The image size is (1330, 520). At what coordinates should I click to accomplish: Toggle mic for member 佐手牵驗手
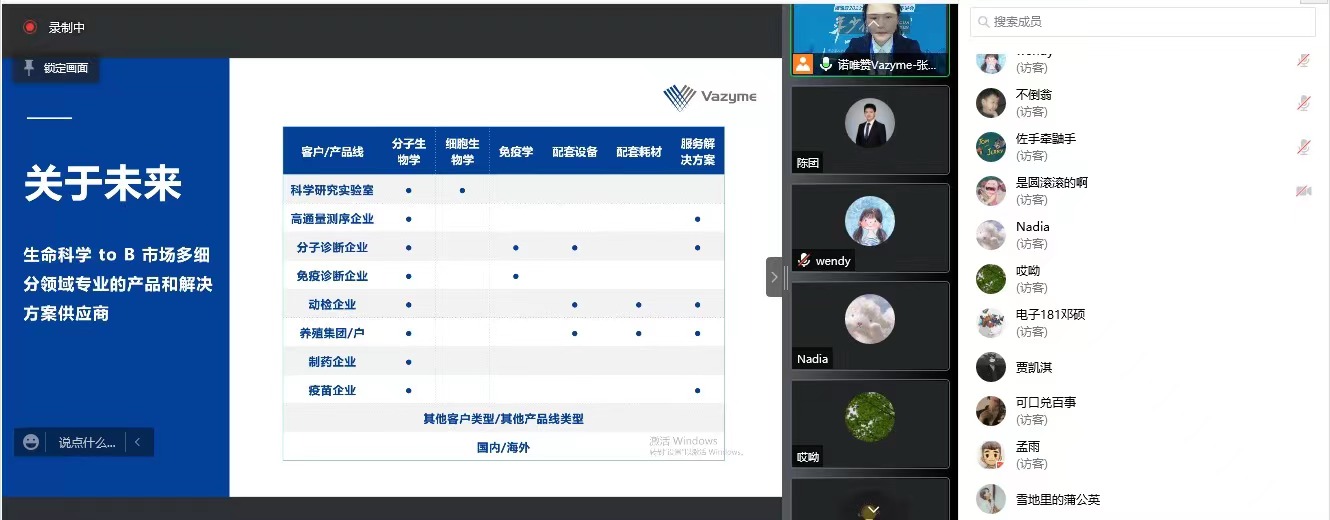click(1303, 147)
